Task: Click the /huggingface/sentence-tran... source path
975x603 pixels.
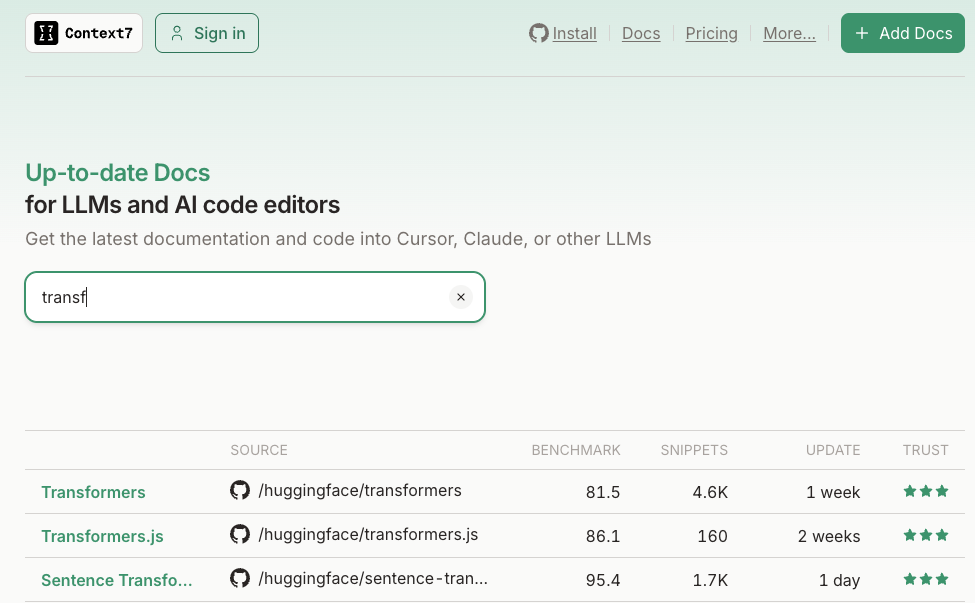Action: (373, 579)
